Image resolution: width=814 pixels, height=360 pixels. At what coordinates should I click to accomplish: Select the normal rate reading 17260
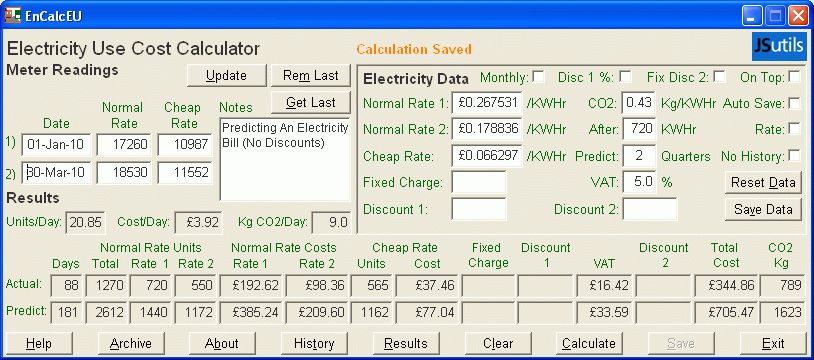click(124, 145)
